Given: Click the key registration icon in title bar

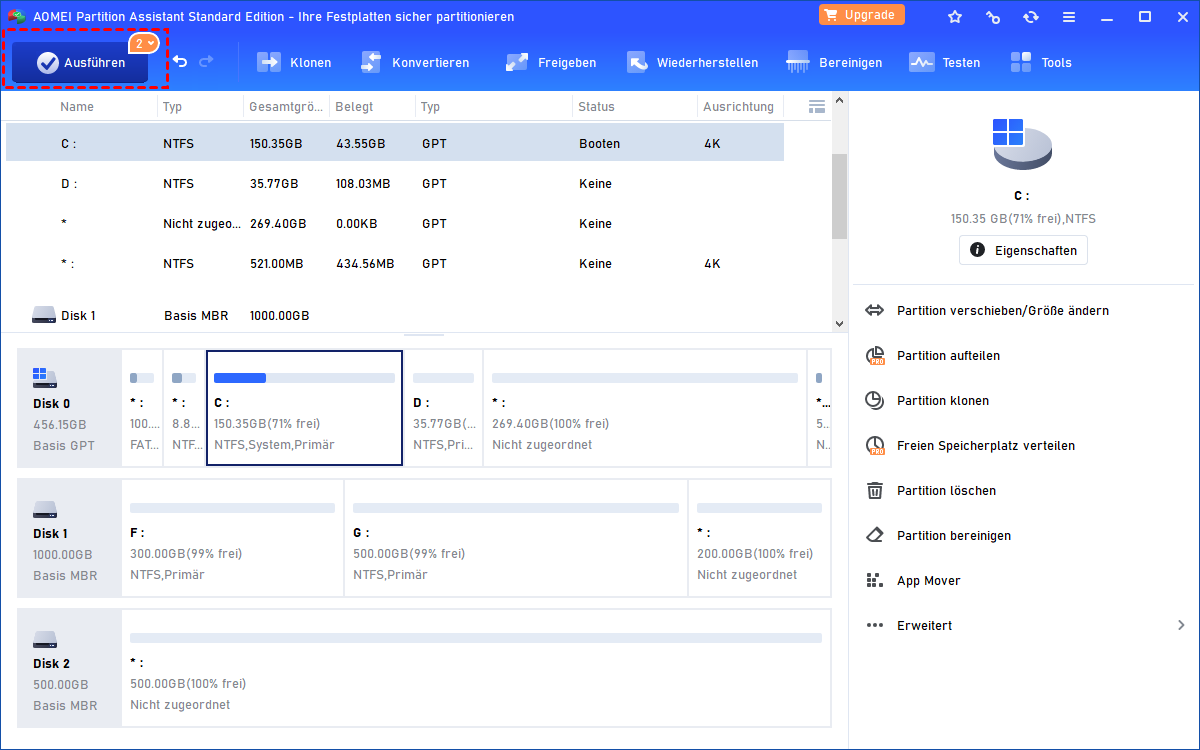Looking at the screenshot, I should (x=993, y=17).
